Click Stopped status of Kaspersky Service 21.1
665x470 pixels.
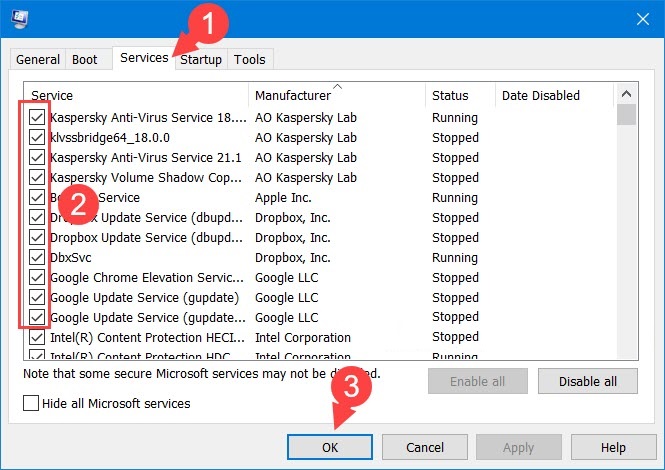click(x=455, y=158)
